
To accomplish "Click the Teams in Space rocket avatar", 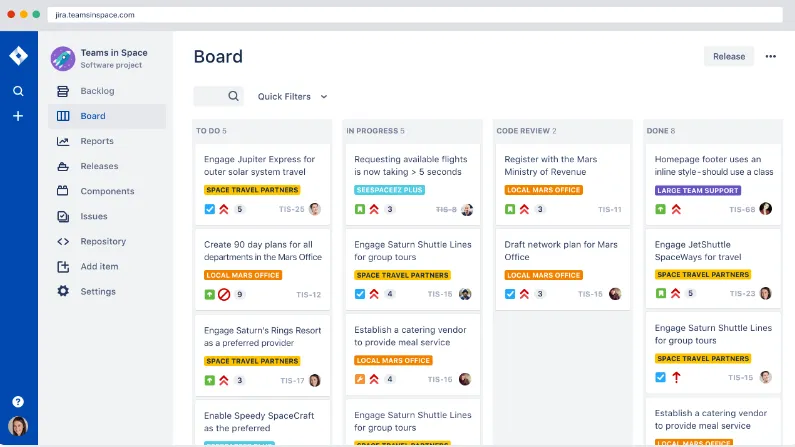I will click(x=63, y=59).
